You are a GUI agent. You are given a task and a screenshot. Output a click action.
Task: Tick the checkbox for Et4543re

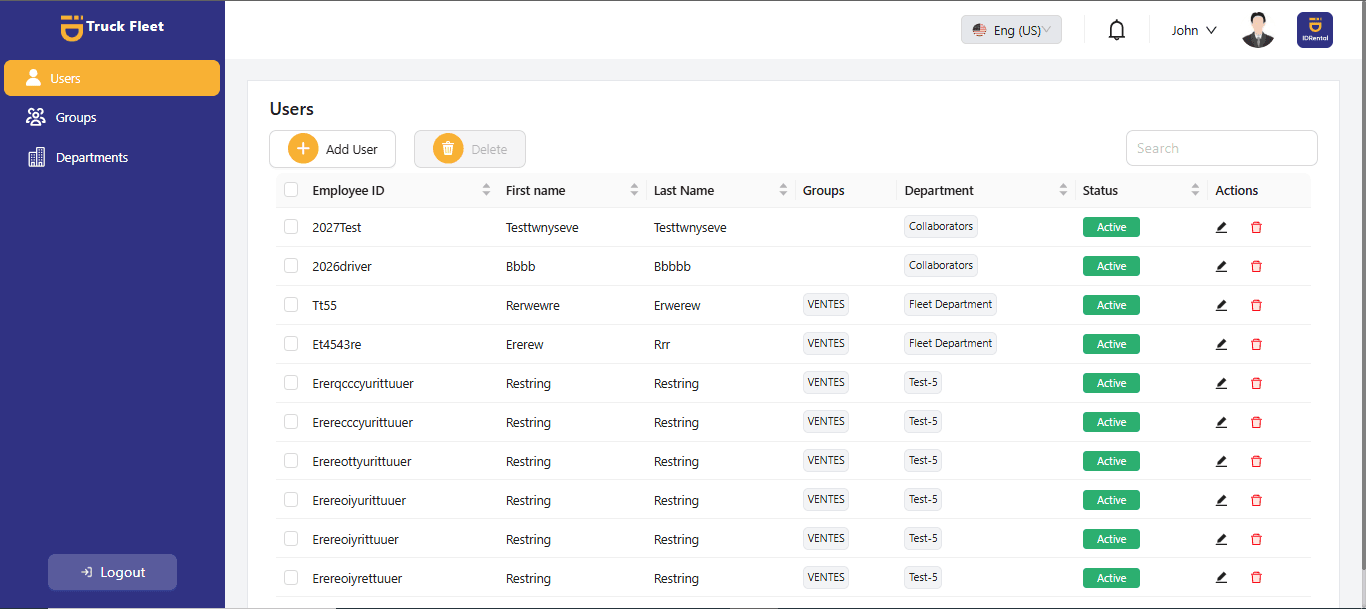[x=291, y=344]
